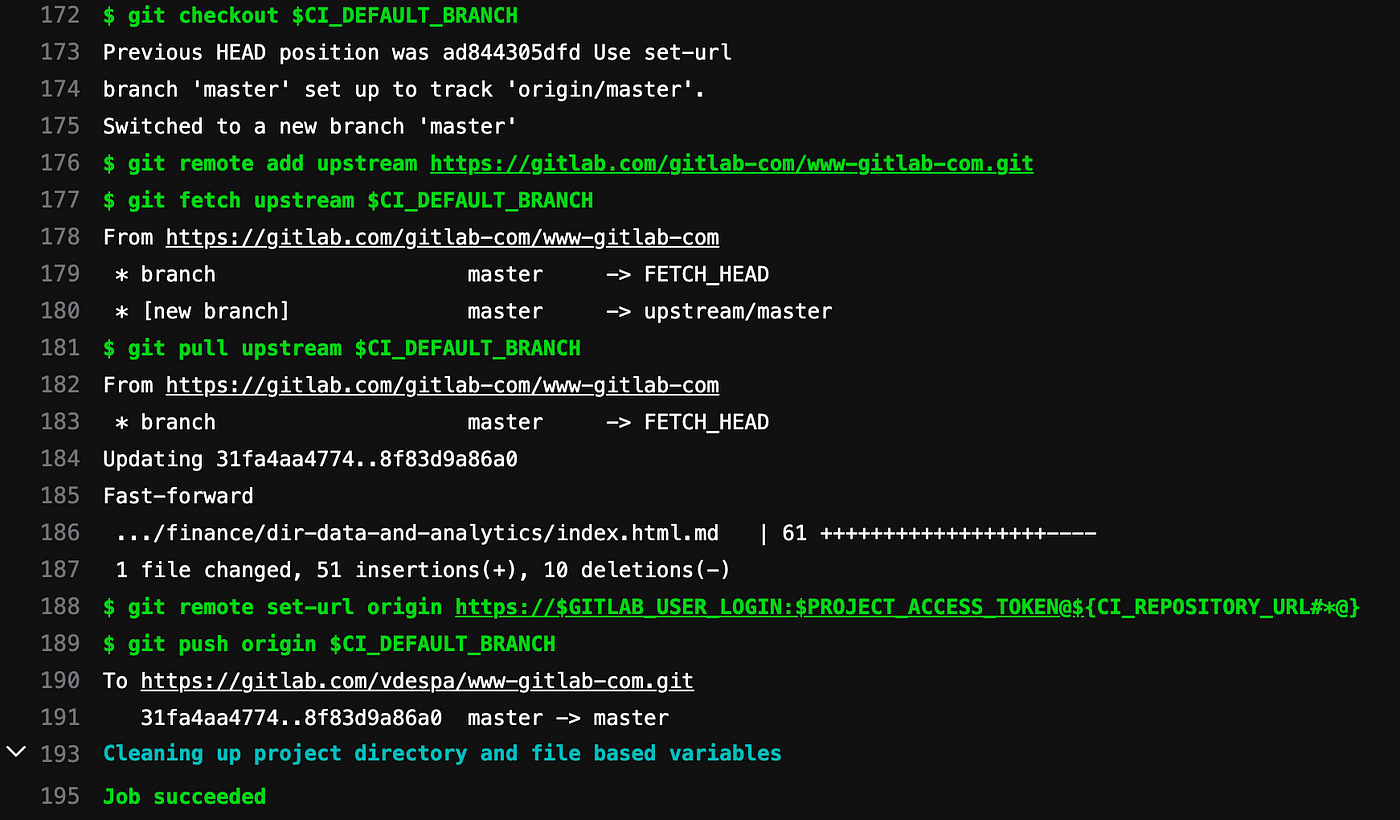Collapse the section chevron at line 193
The height and width of the screenshot is (820, 1400).
(x=16, y=751)
